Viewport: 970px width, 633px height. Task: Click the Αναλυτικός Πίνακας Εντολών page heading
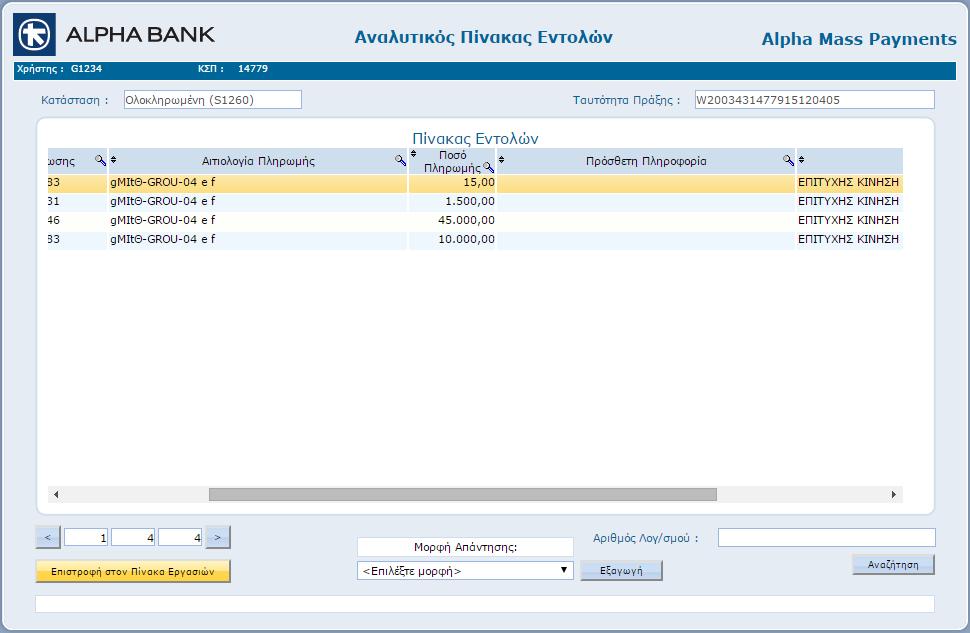click(x=484, y=37)
